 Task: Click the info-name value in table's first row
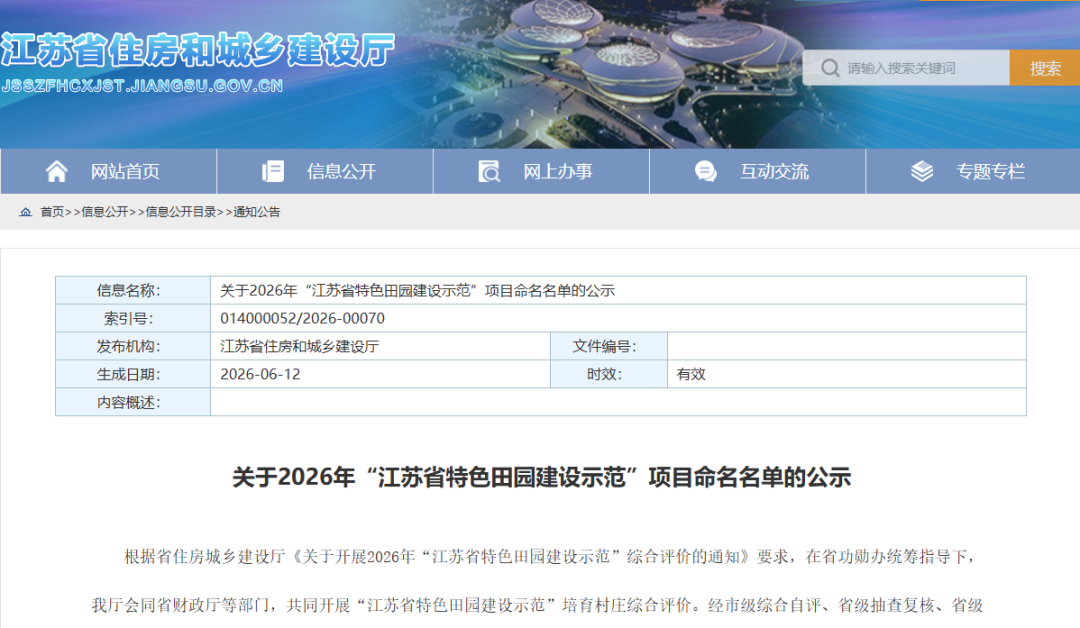(x=417, y=291)
